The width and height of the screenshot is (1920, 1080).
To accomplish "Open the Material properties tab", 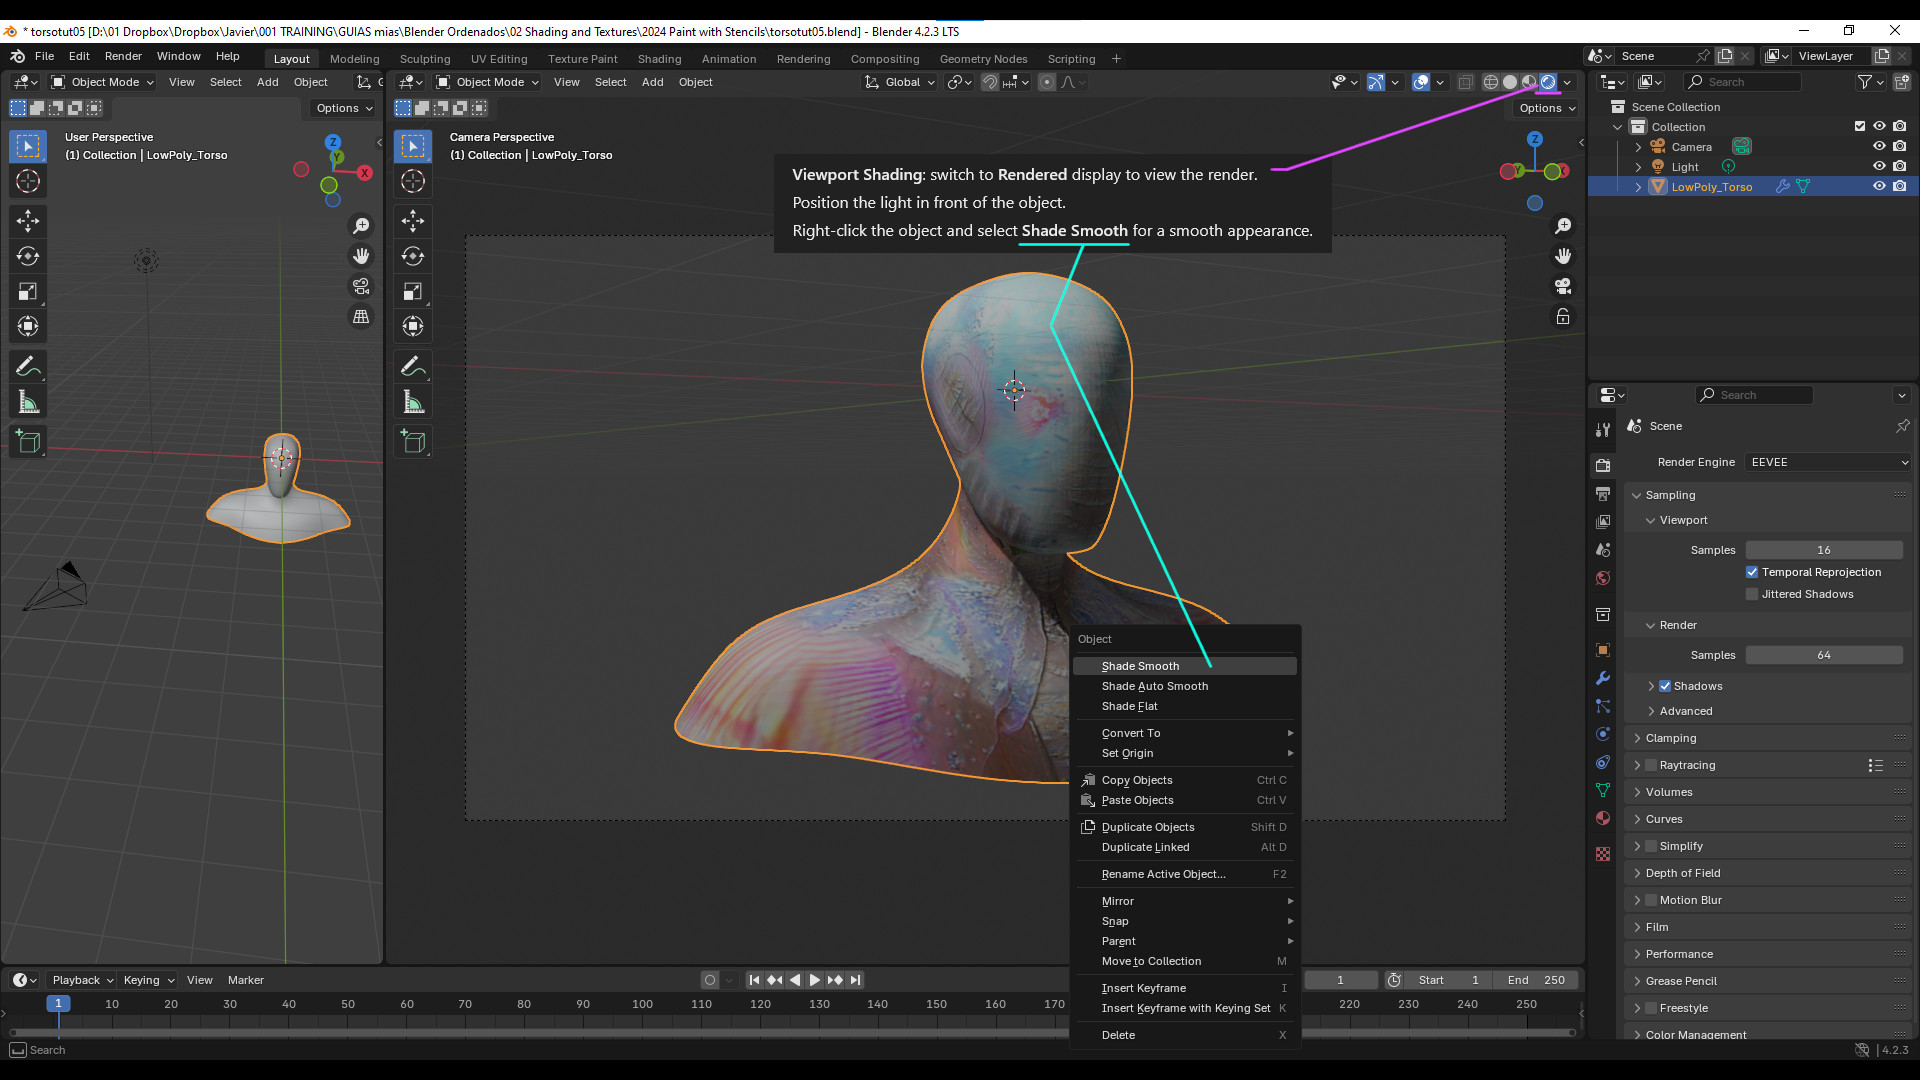I will tap(1603, 818).
